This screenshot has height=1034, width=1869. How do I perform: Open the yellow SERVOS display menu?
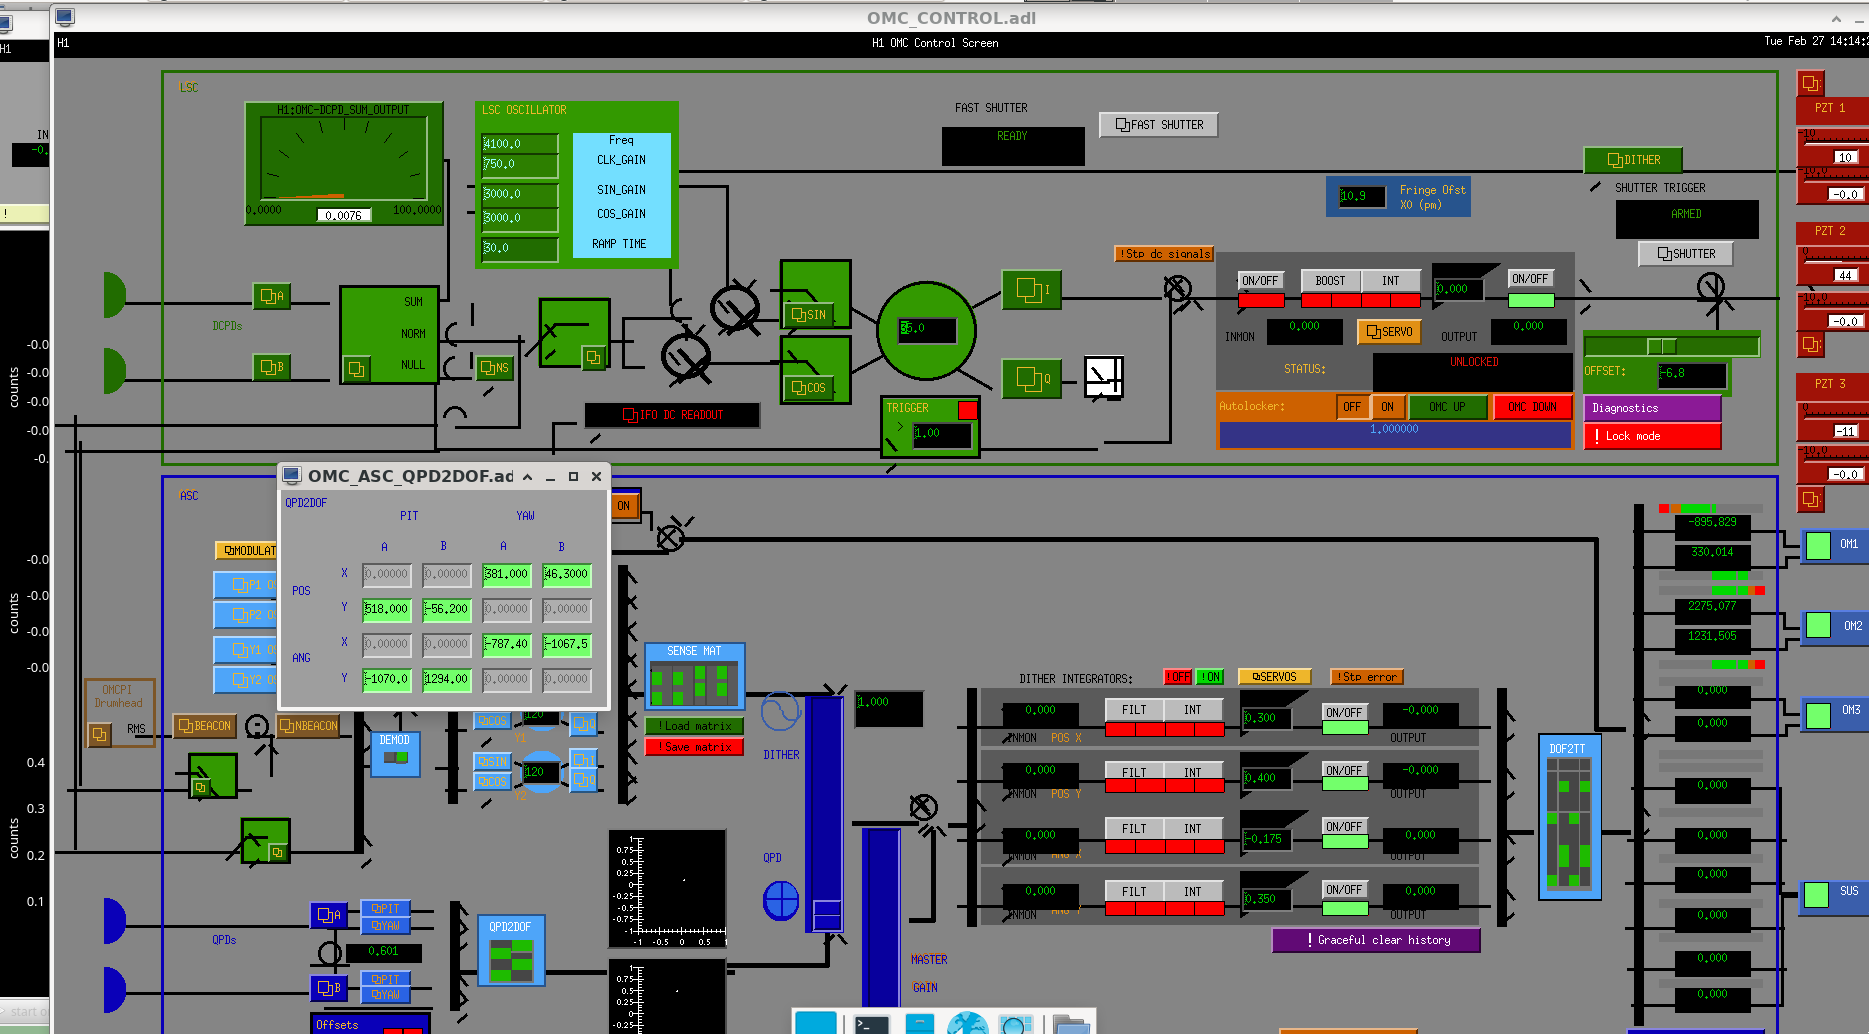pos(1274,677)
